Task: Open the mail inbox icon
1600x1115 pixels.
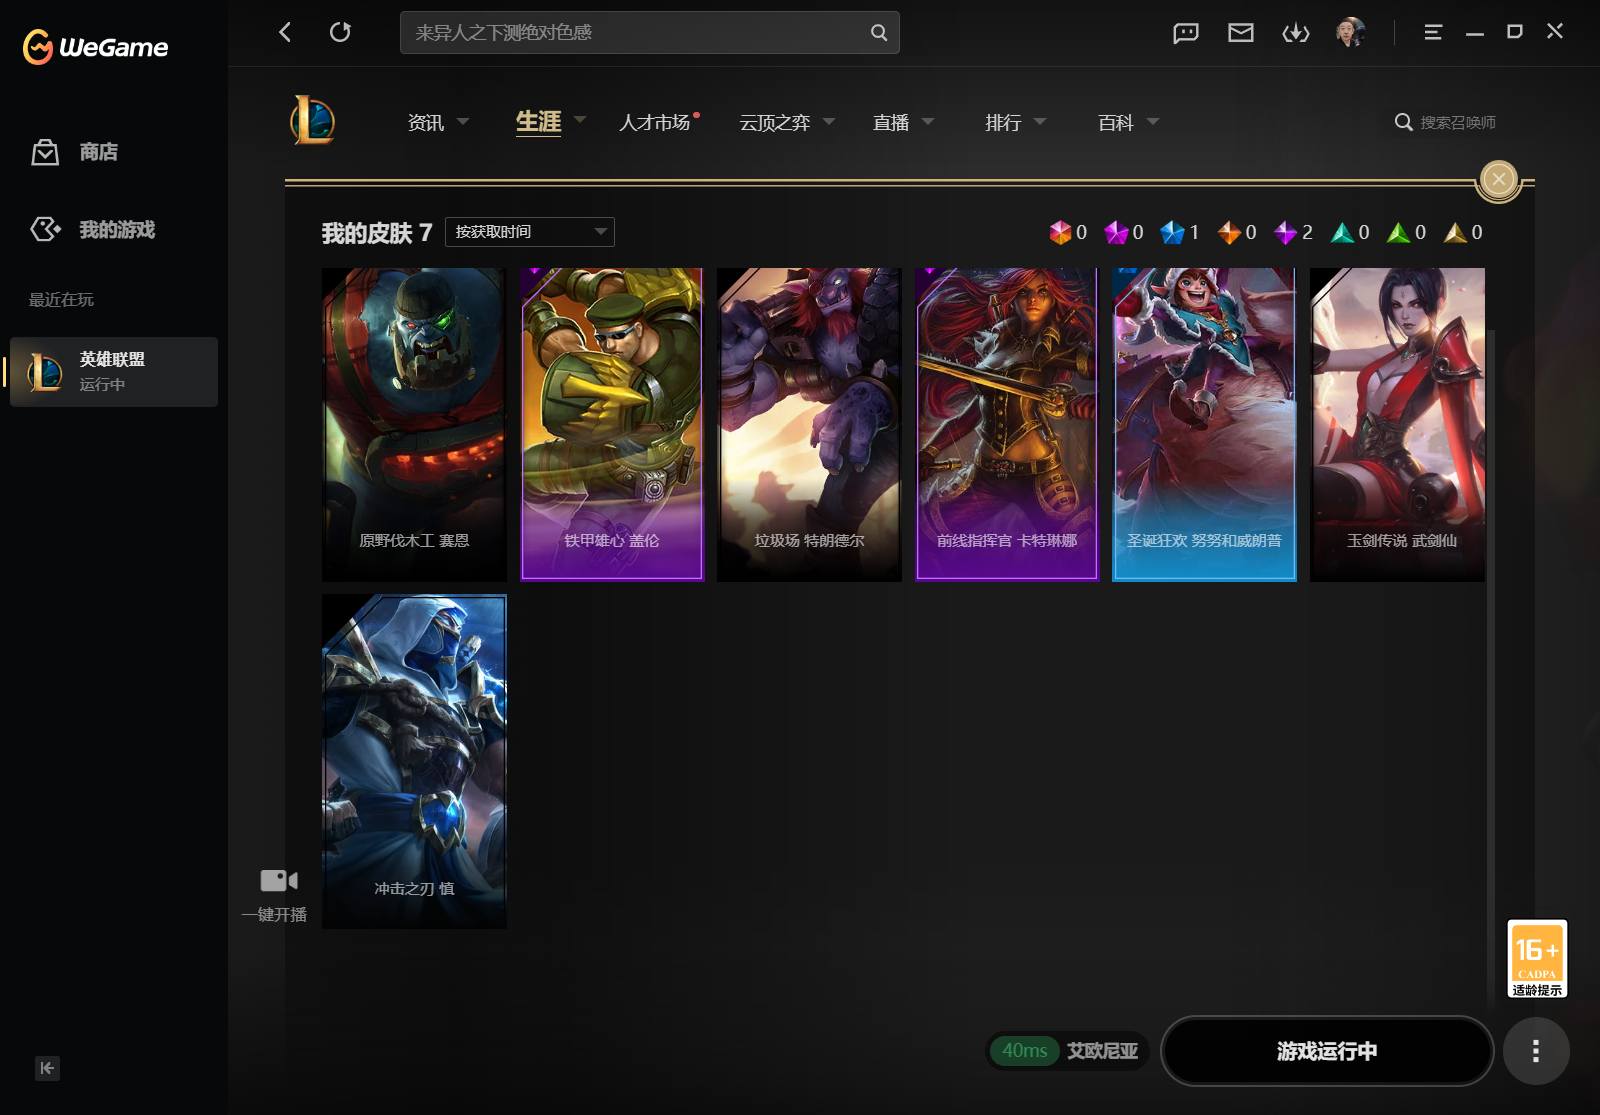Action: click(1241, 33)
